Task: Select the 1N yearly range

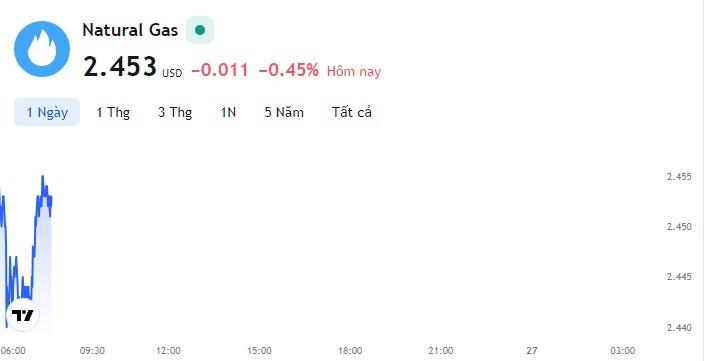Action: coord(228,112)
